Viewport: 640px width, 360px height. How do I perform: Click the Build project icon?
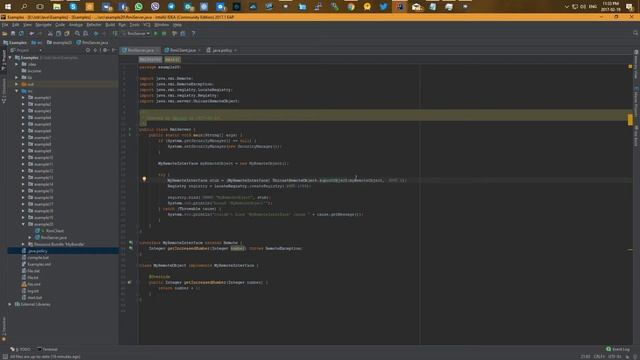[x=115, y=33]
